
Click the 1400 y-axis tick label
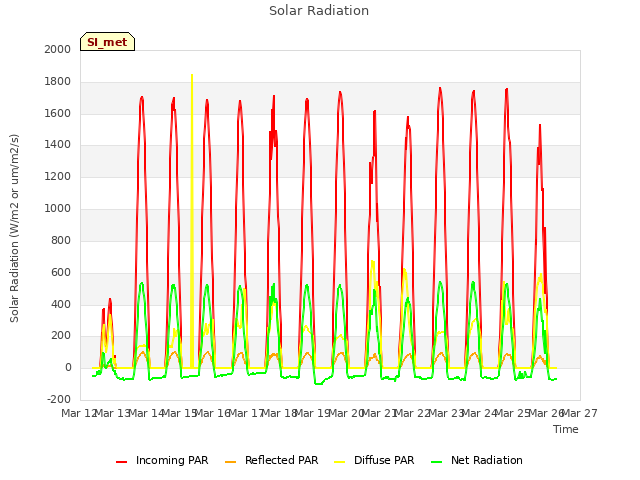(x=58, y=145)
